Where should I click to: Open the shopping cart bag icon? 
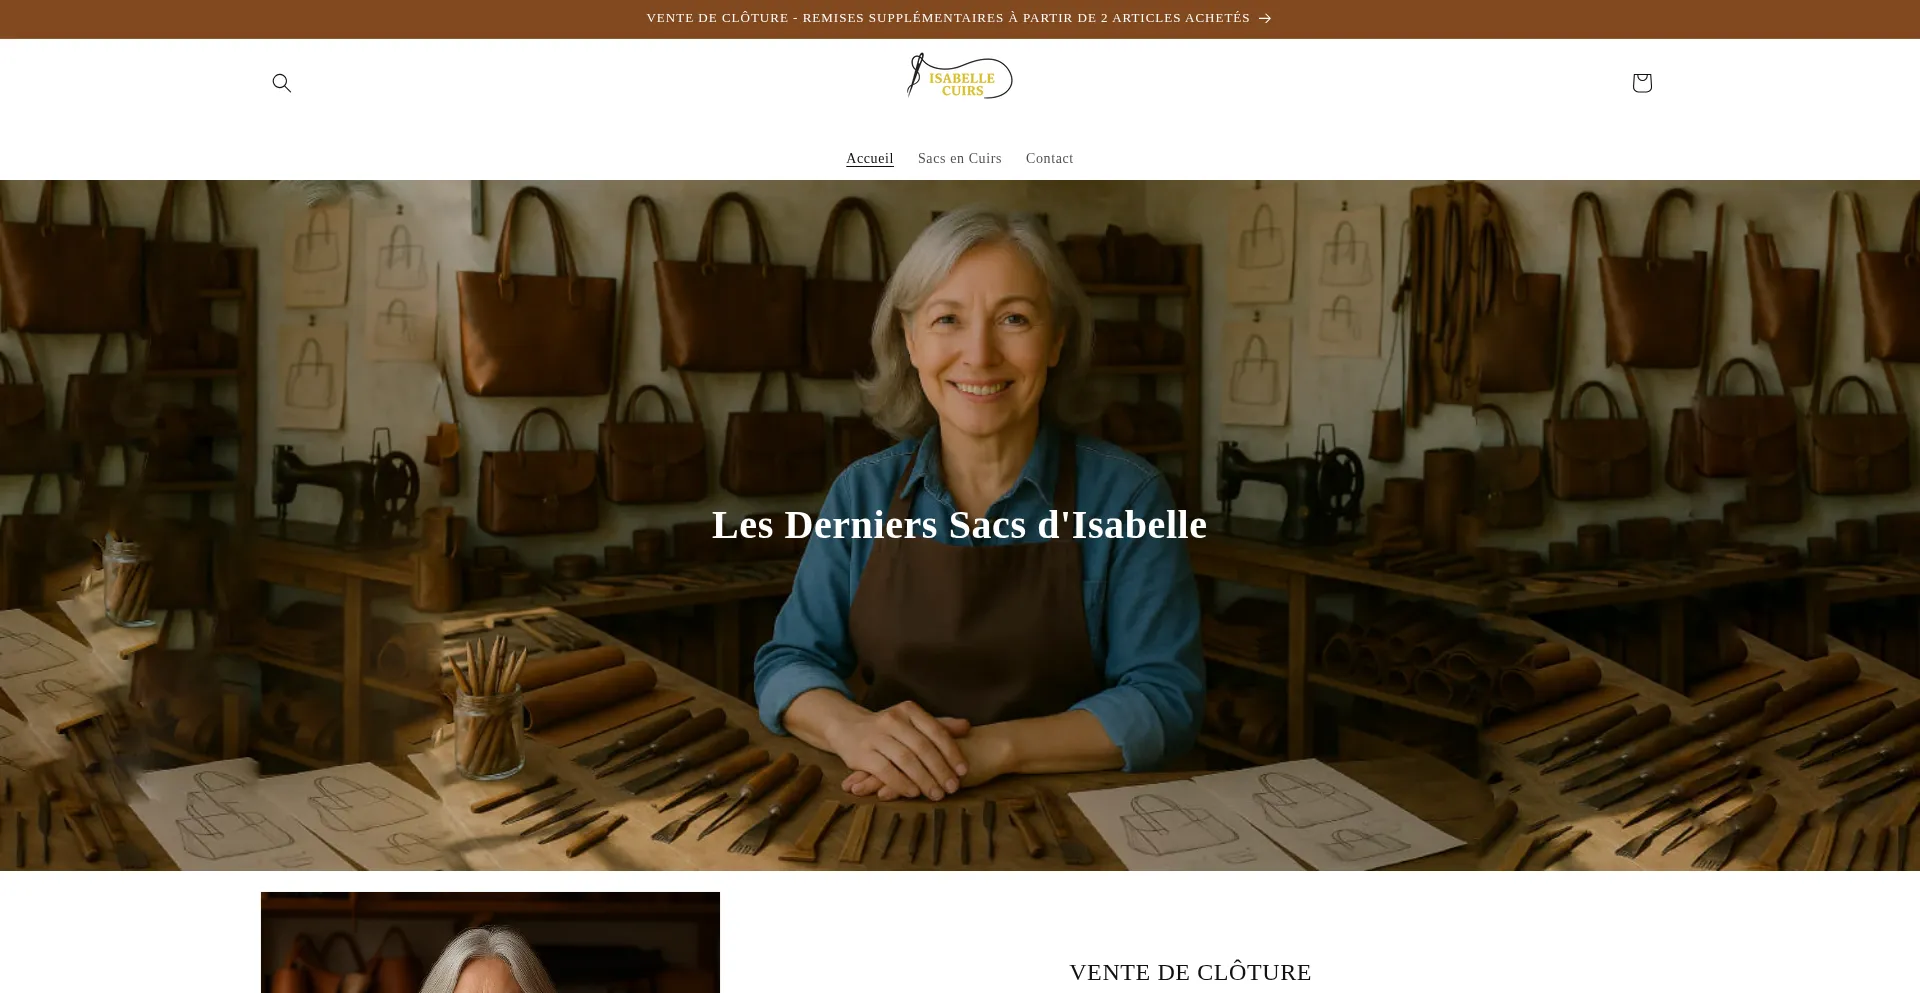[1642, 83]
